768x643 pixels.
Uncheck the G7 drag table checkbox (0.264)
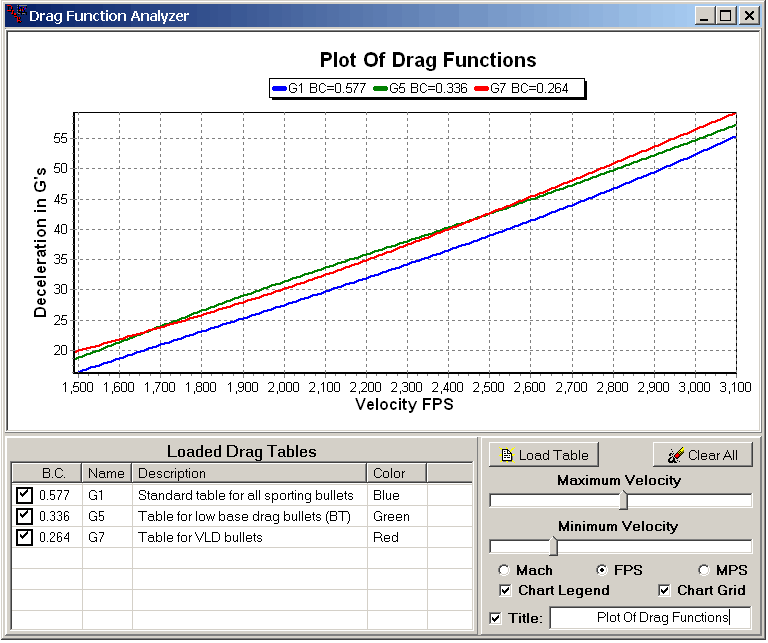tap(24, 537)
